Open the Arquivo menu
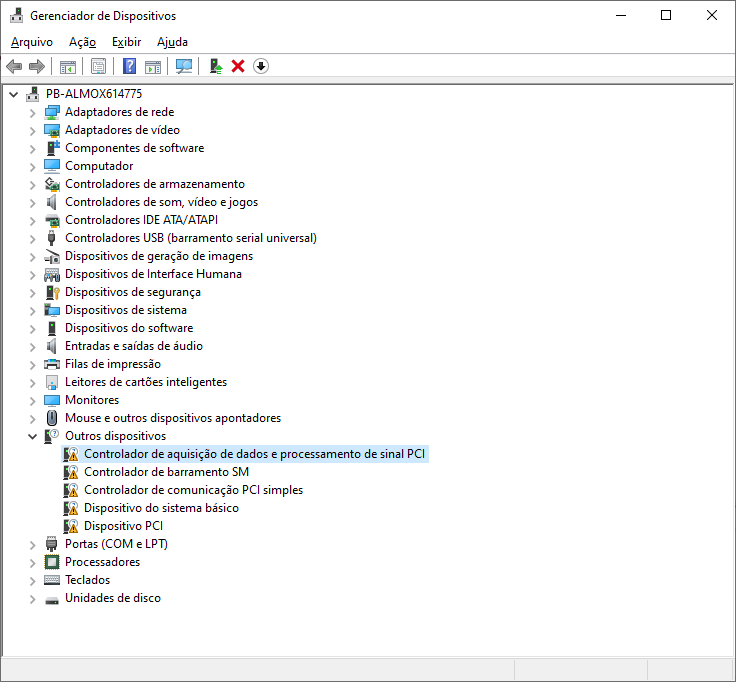736x682 pixels. (32, 42)
